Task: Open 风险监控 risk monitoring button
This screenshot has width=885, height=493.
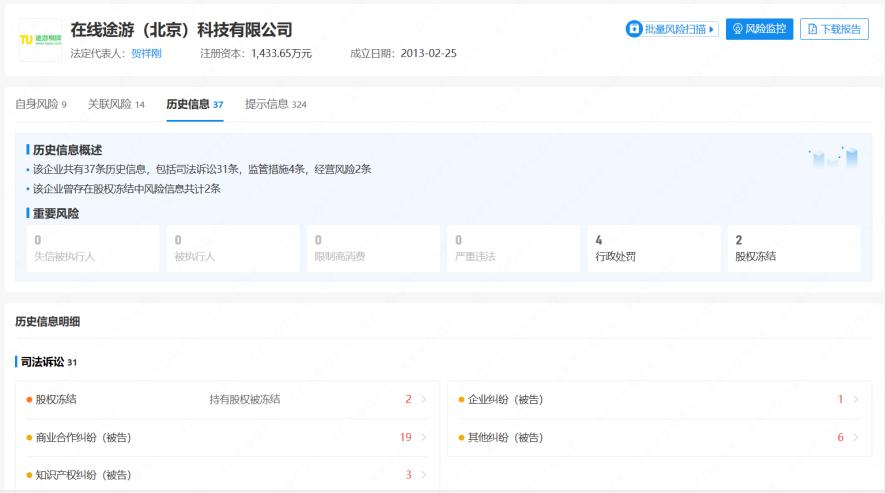Action: pyautogui.click(x=759, y=29)
